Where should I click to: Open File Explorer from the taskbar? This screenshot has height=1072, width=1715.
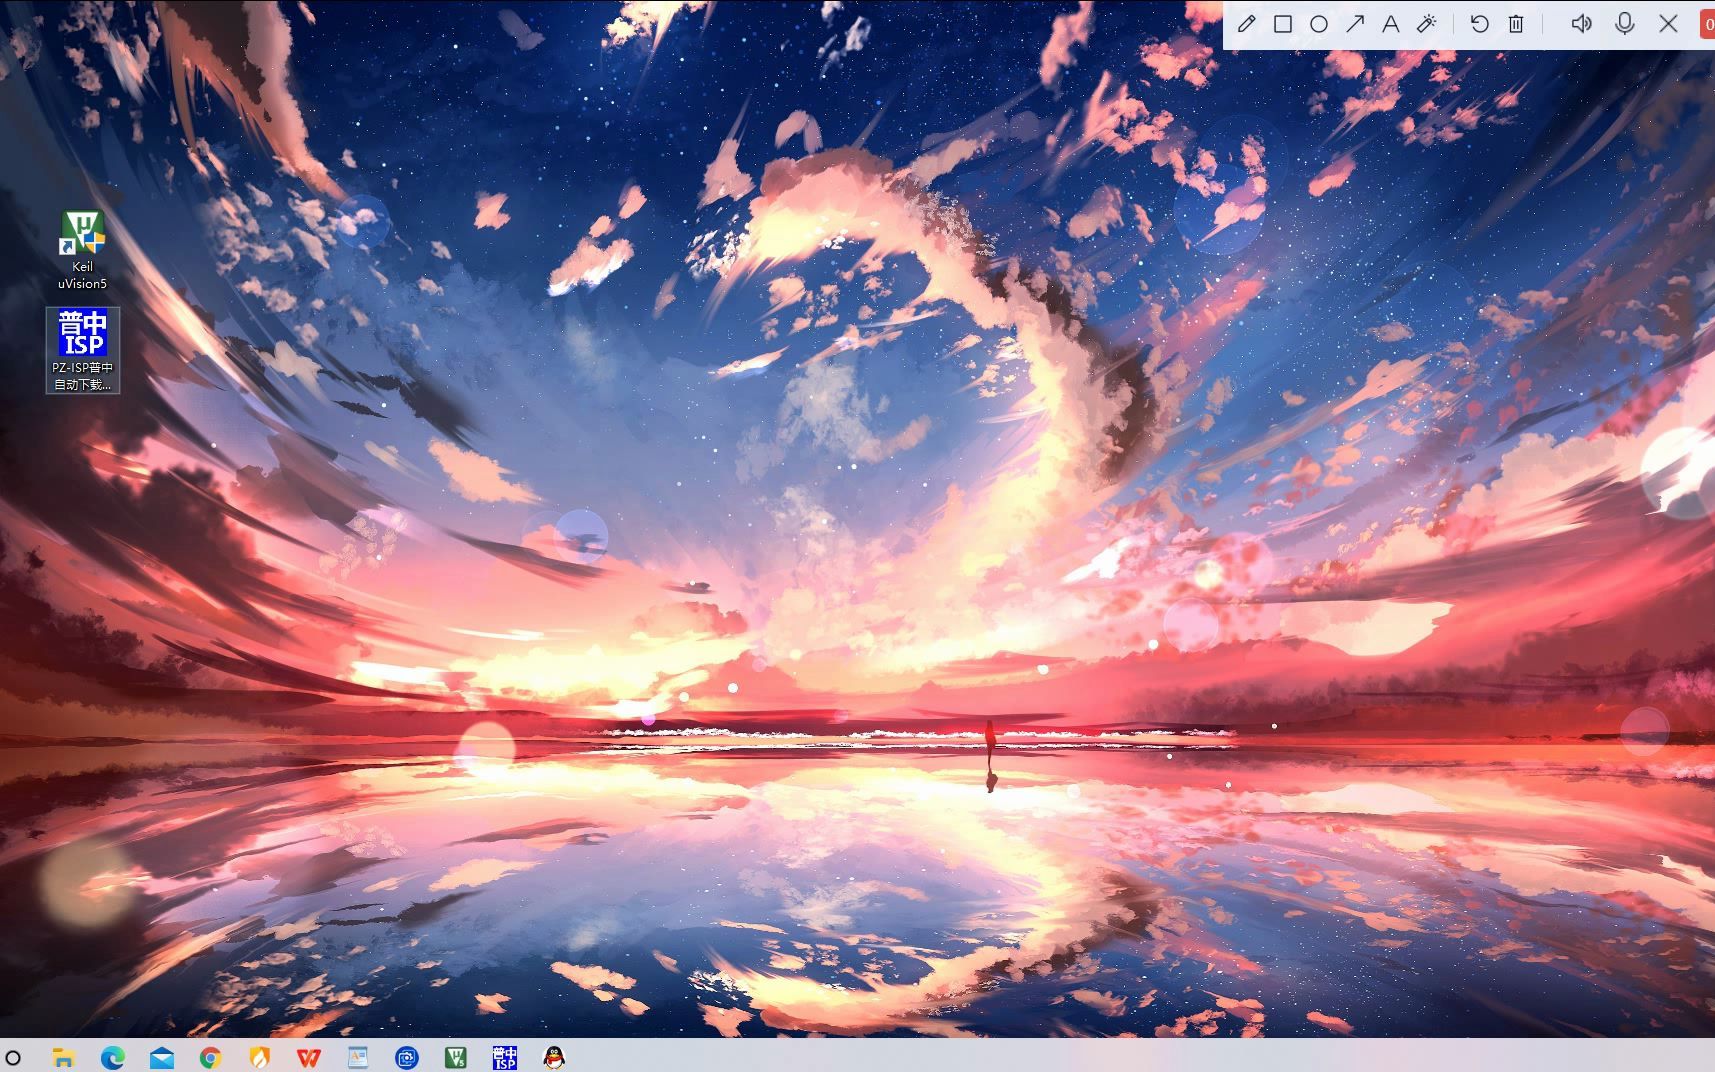tap(63, 1057)
